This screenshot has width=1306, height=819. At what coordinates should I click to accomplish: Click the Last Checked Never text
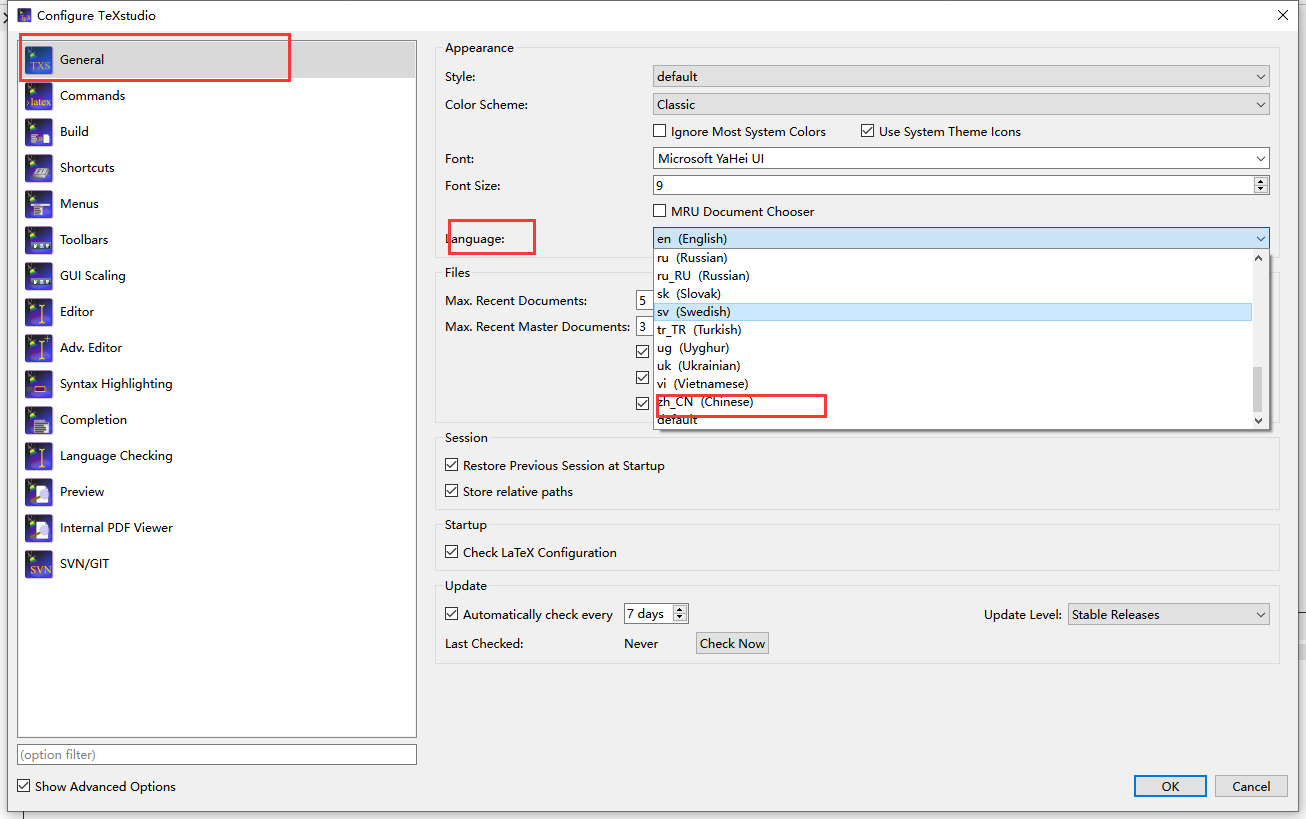(641, 643)
